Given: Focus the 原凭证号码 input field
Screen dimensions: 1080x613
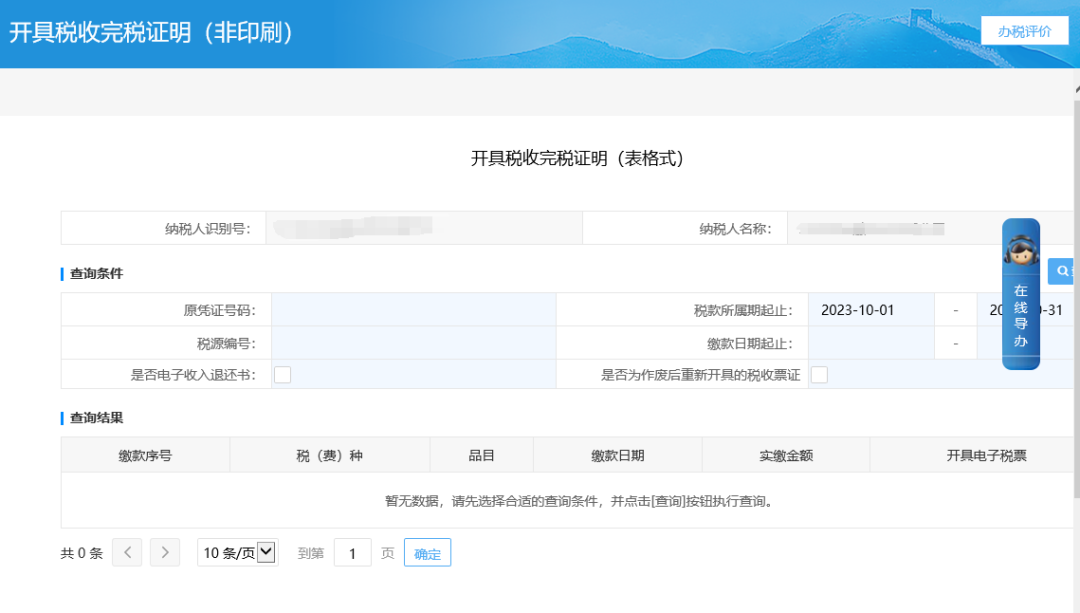Looking at the screenshot, I should pyautogui.click(x=413, y=310).
